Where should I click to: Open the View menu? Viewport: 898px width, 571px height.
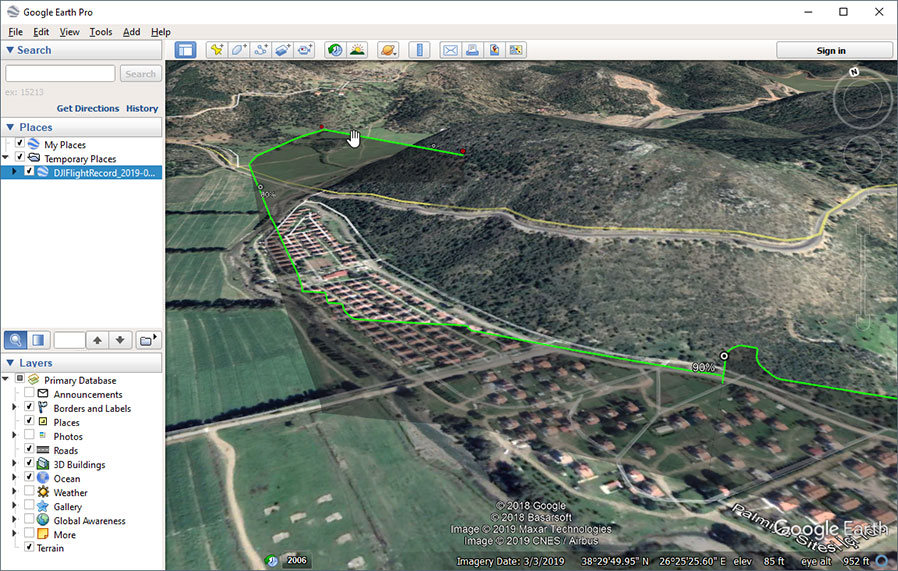(x=69, y=32)
